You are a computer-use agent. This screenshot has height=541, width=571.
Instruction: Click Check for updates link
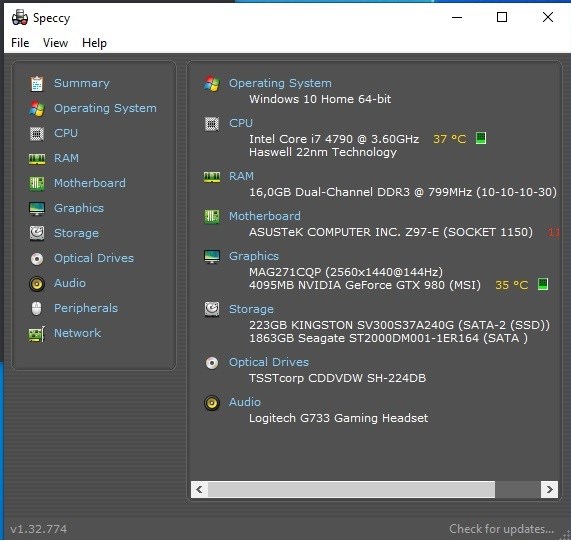(x=501, y=529)
